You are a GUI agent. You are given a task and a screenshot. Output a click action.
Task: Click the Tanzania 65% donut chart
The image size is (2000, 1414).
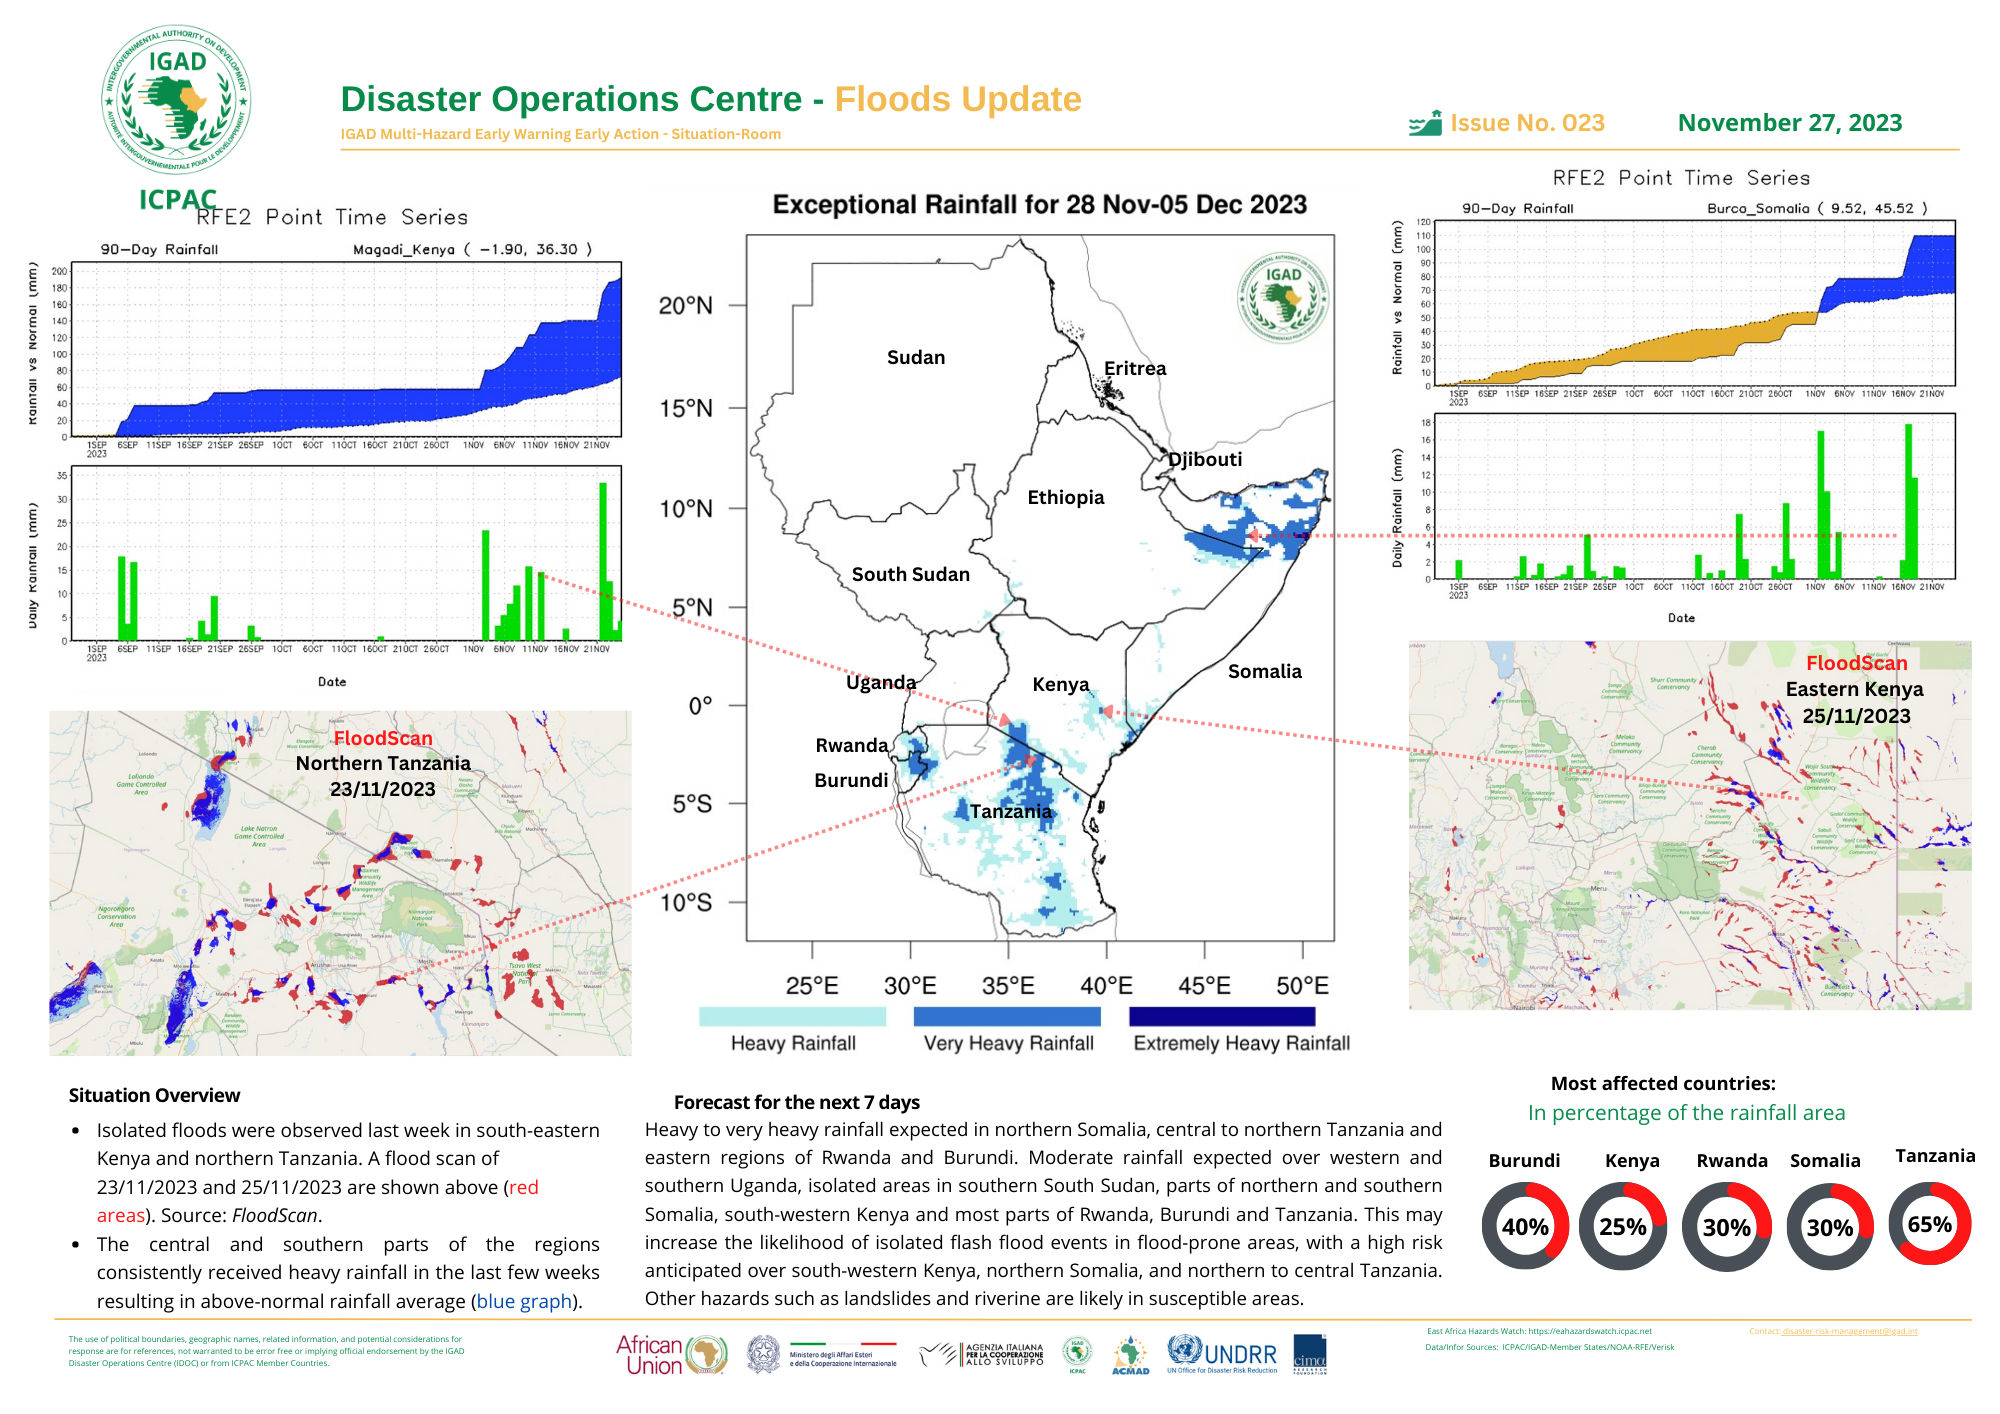(x=1930, y=1224)
